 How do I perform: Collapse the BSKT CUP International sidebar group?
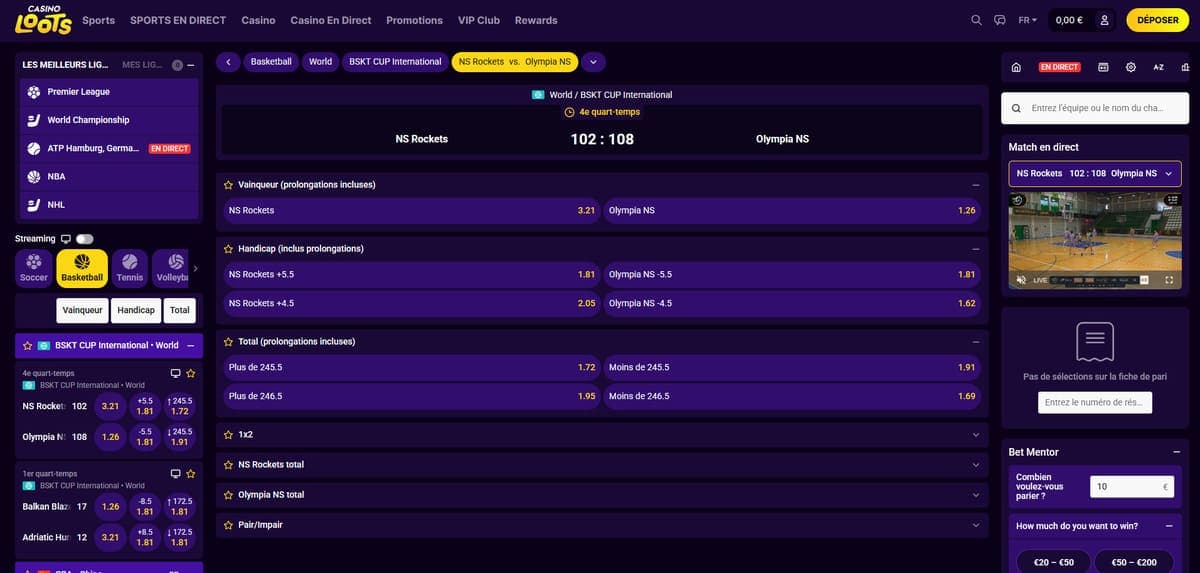[x=190, y=345]
